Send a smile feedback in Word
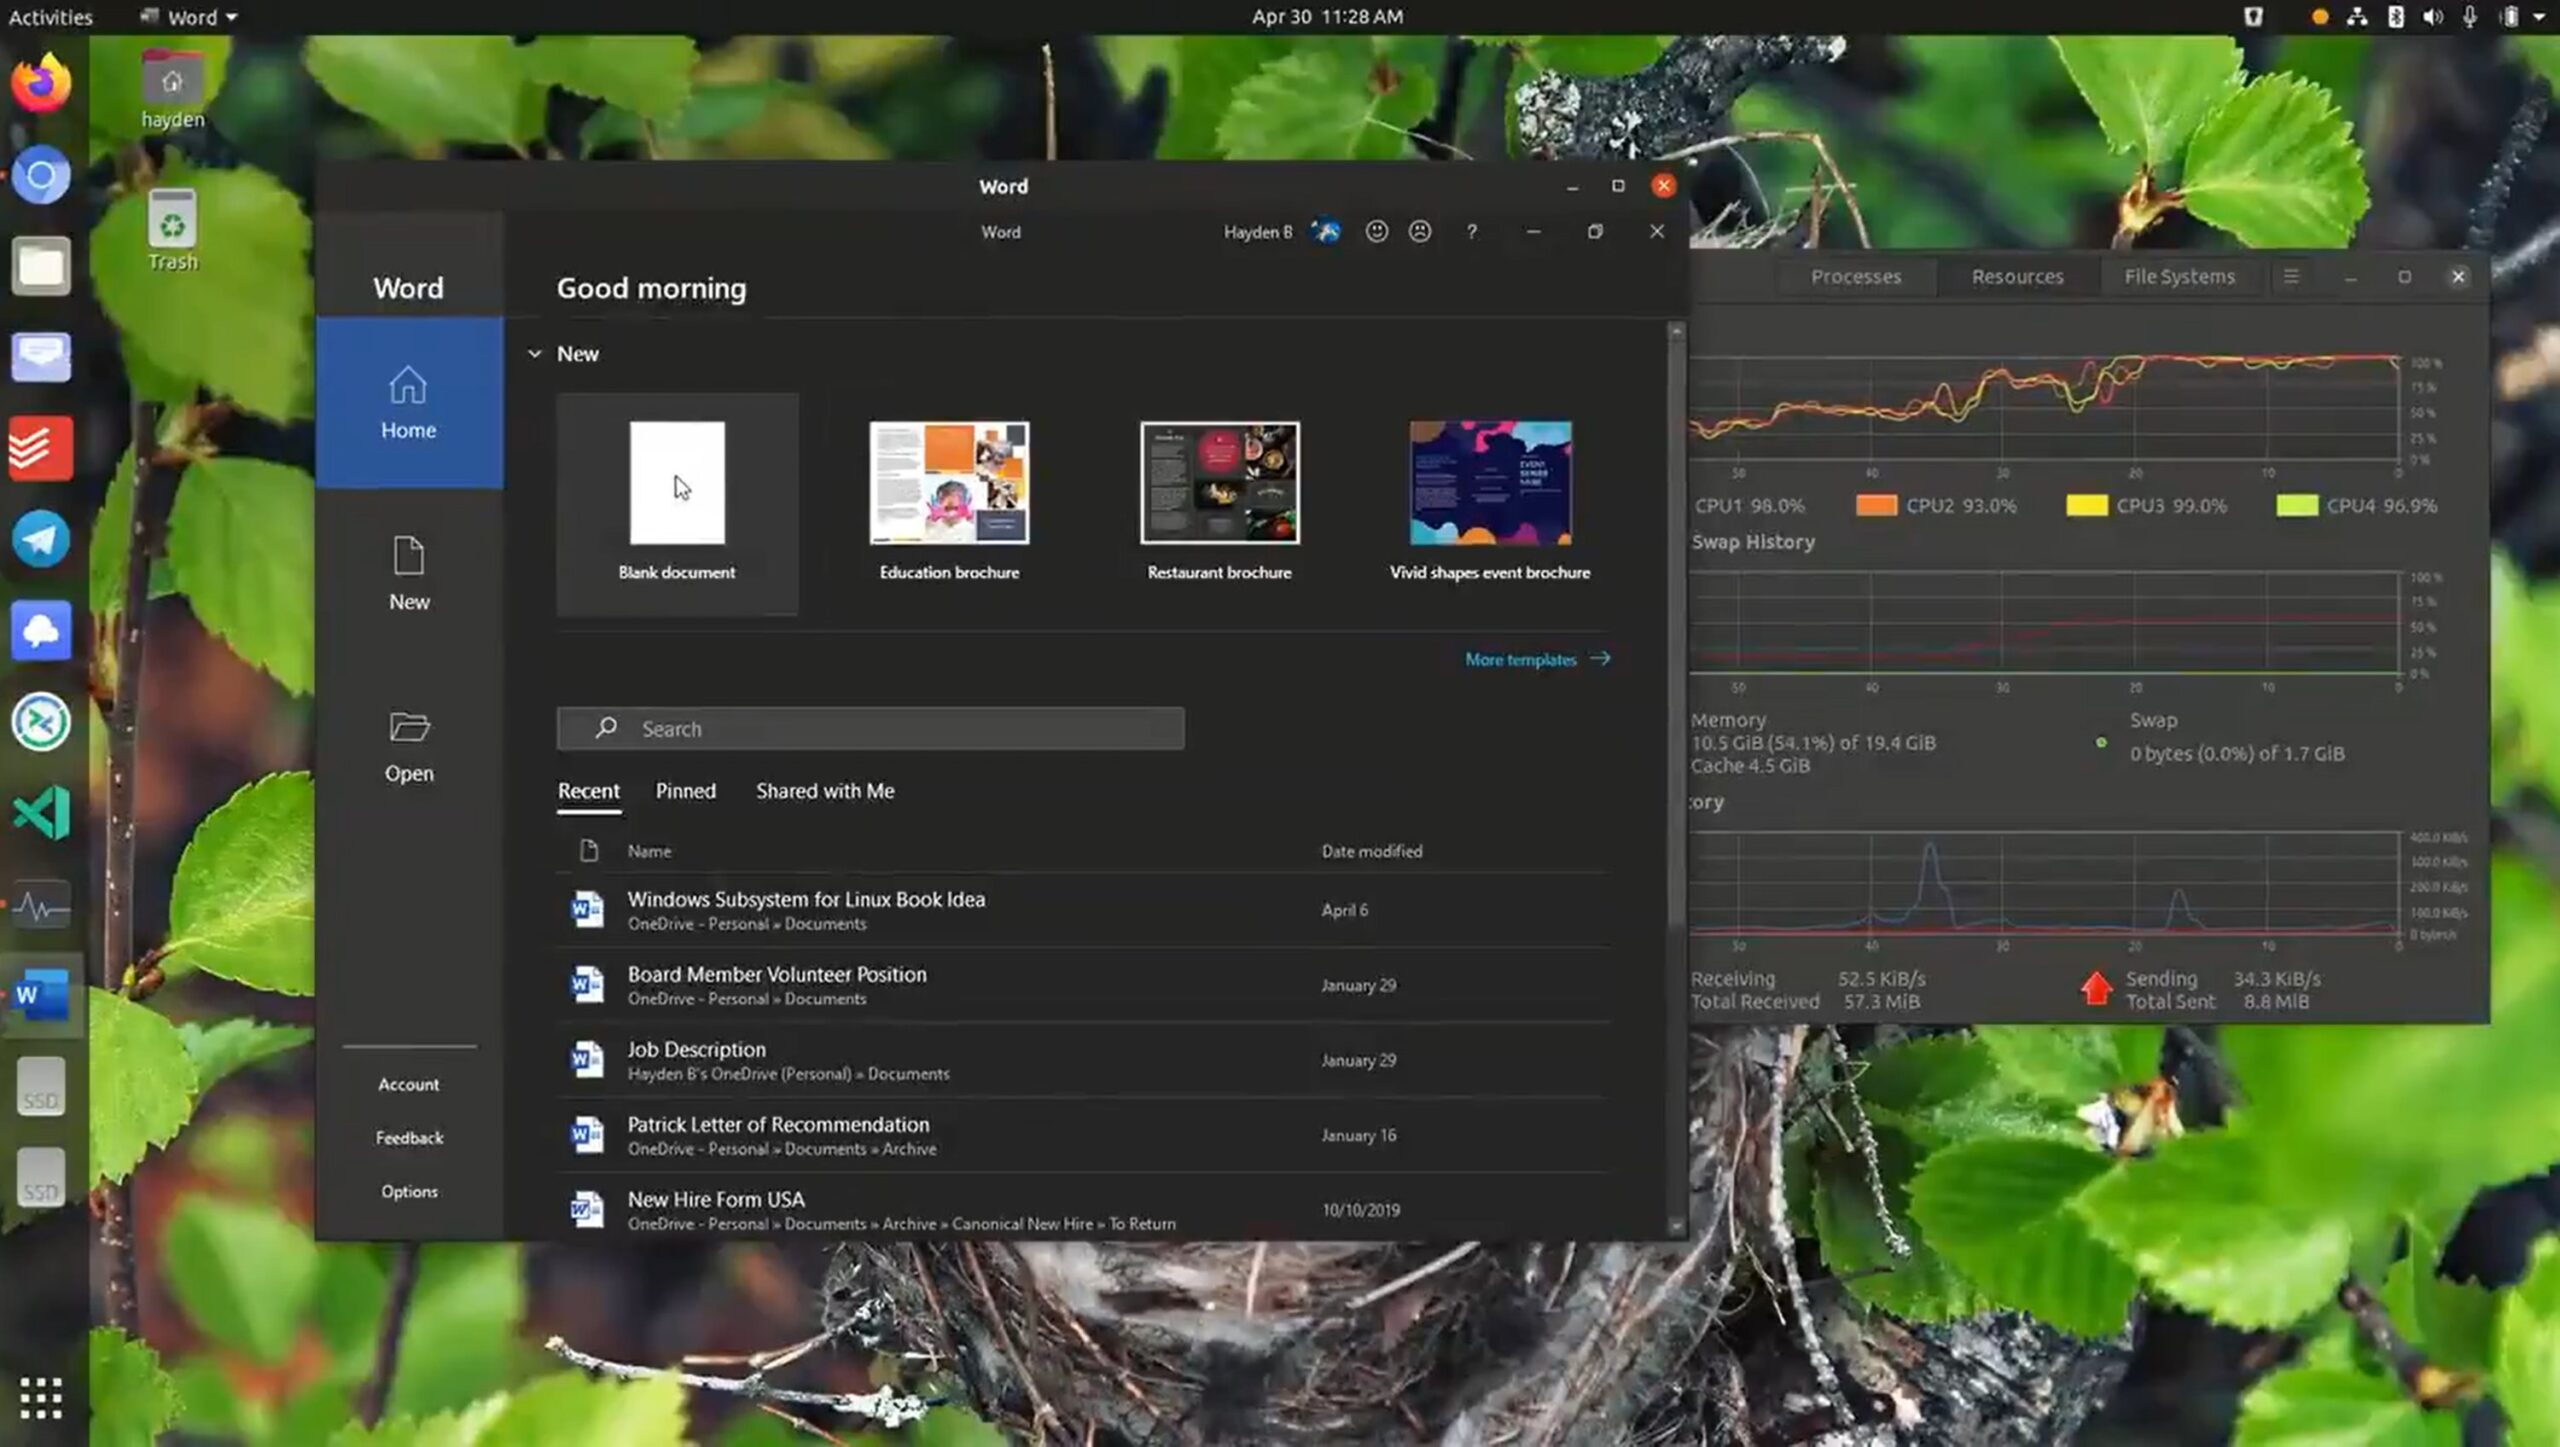 click(1377, 231)
